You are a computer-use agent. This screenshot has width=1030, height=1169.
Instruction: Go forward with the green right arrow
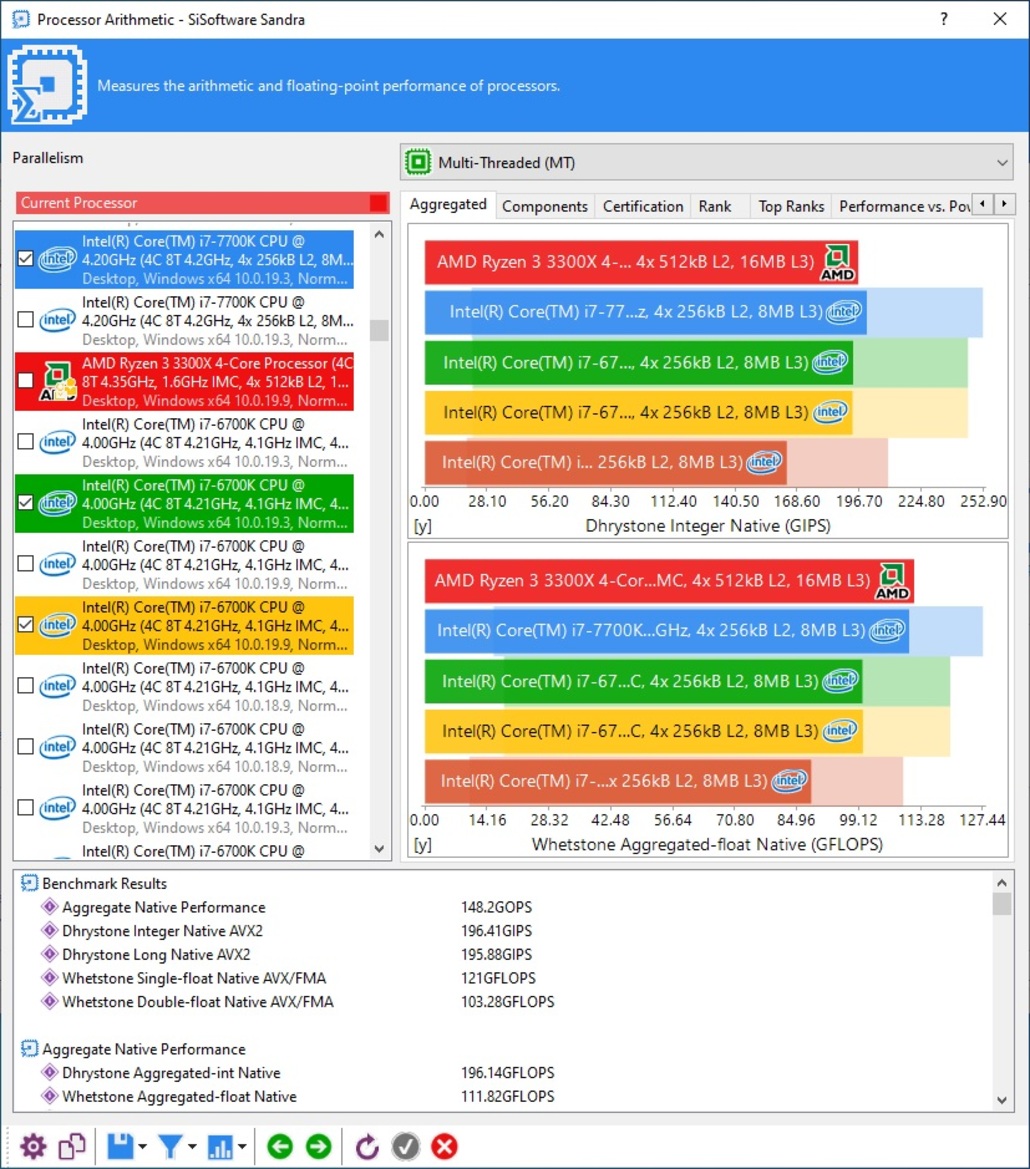[x=318, y=1146]
